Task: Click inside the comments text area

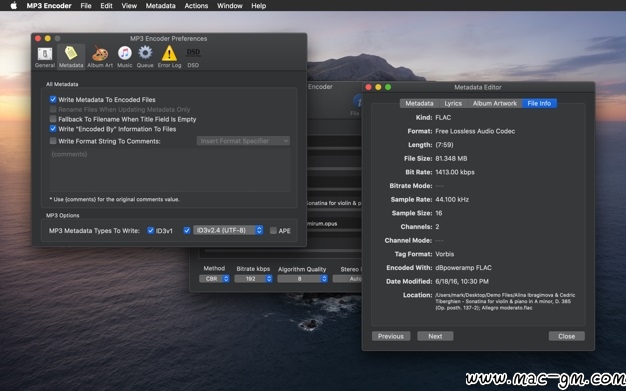Action: click(x=170, y=171)
